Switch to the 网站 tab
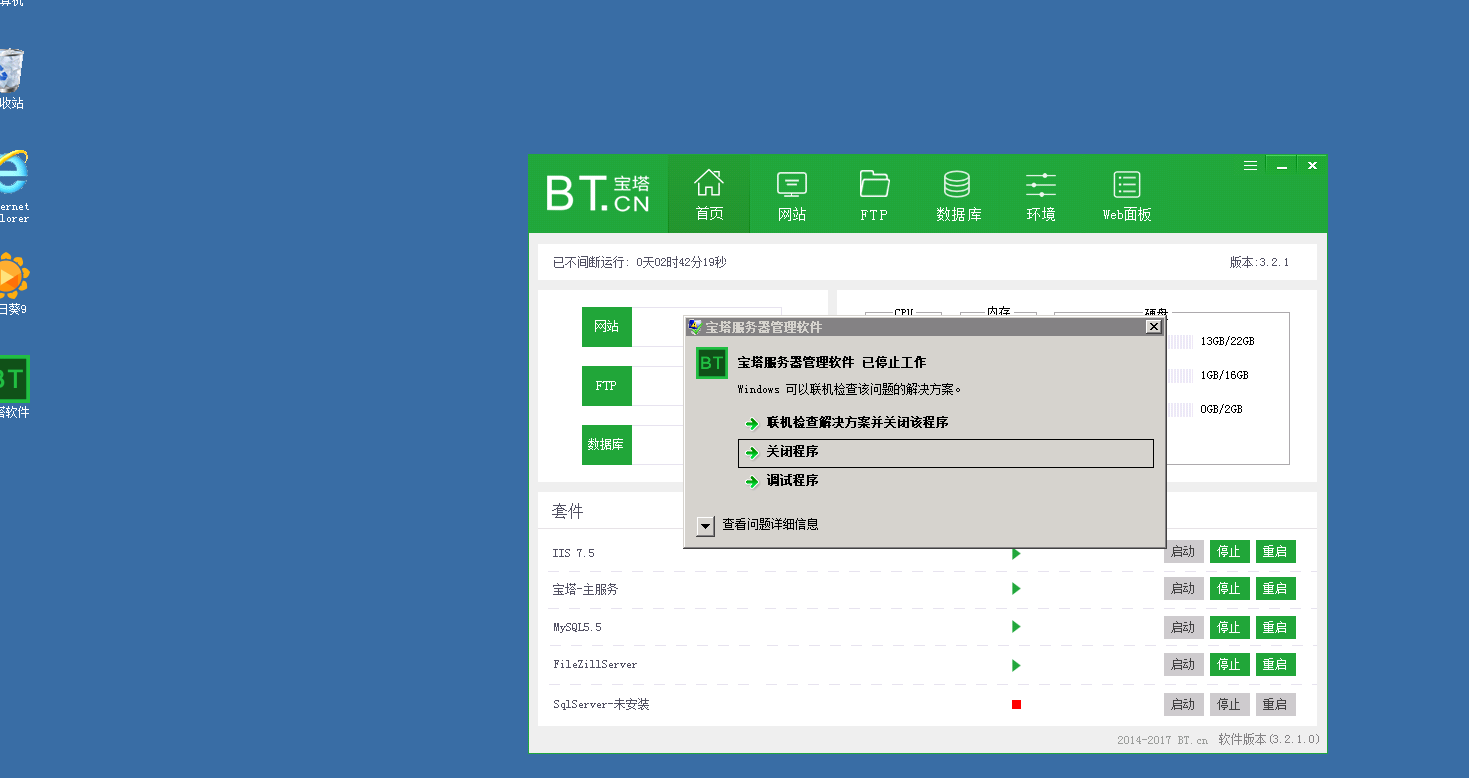The image size is (1469, 778). pyautogui.click(x=792, y=194)
